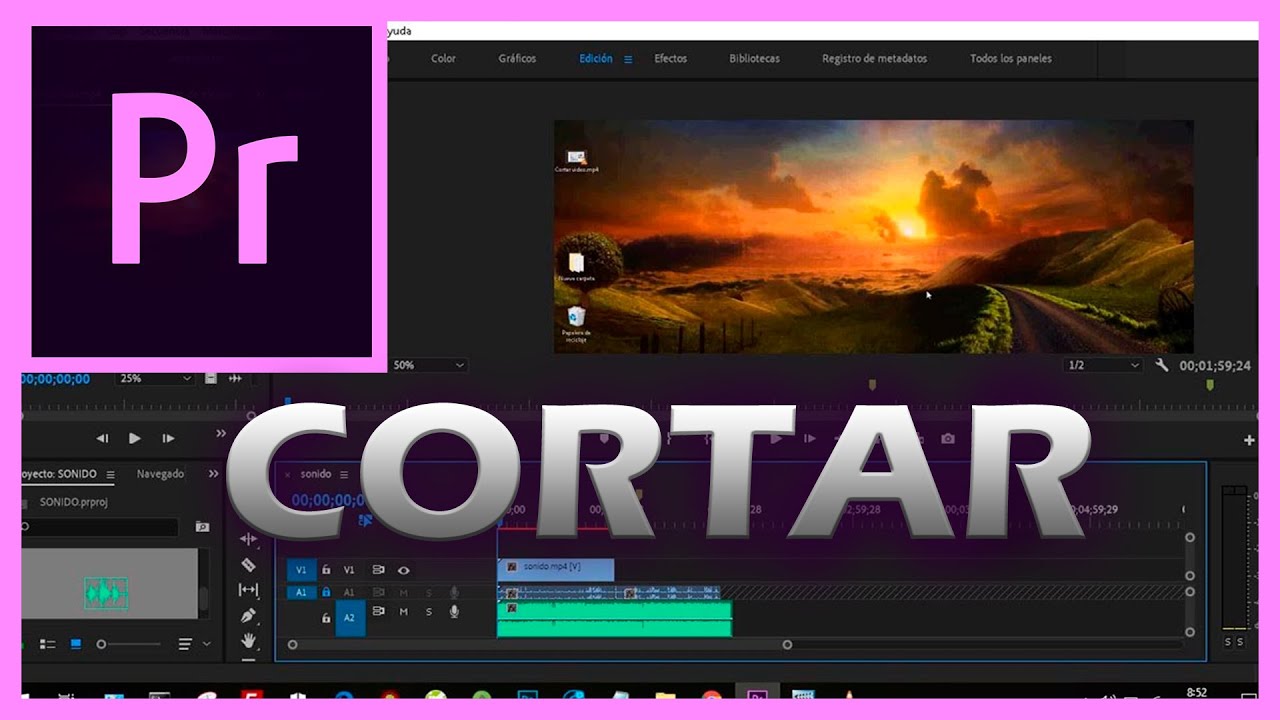Image resolution: width=1280 pixels, height=720 pixels.
Task: Toggle the highlighted A2 track target
Action: [x=350, y=618]
